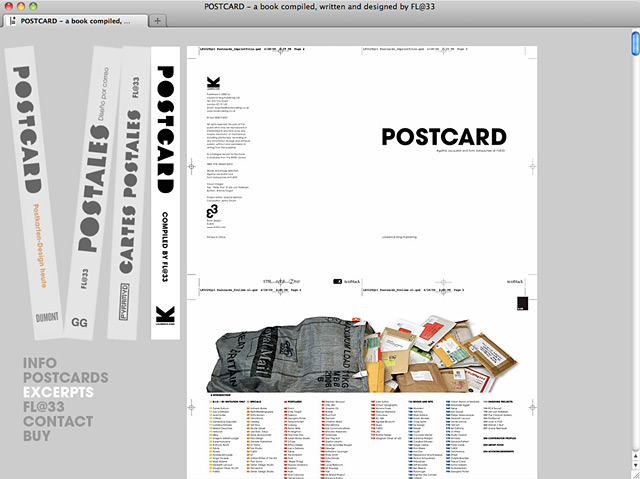Click the DUMONT publisher logo
The height and width of the screenshot is (479, 640).
coord(47,317)
